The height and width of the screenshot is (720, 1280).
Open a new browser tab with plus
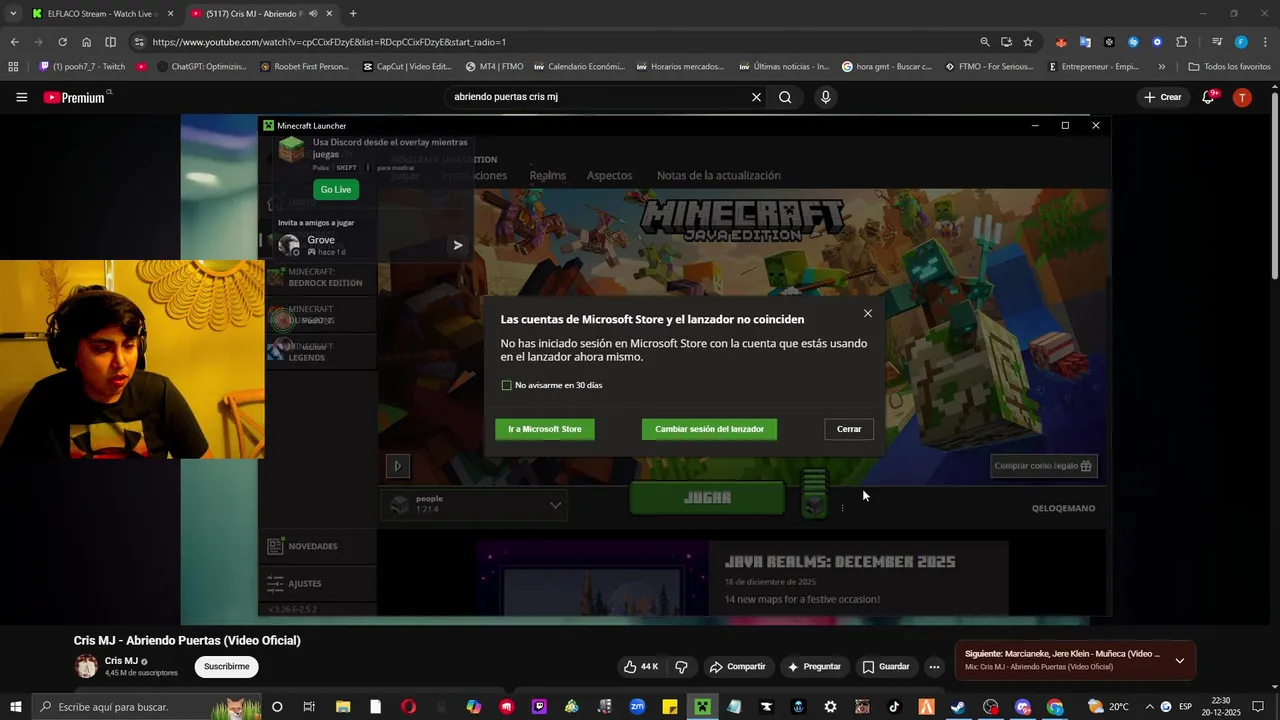coord(352,13)
